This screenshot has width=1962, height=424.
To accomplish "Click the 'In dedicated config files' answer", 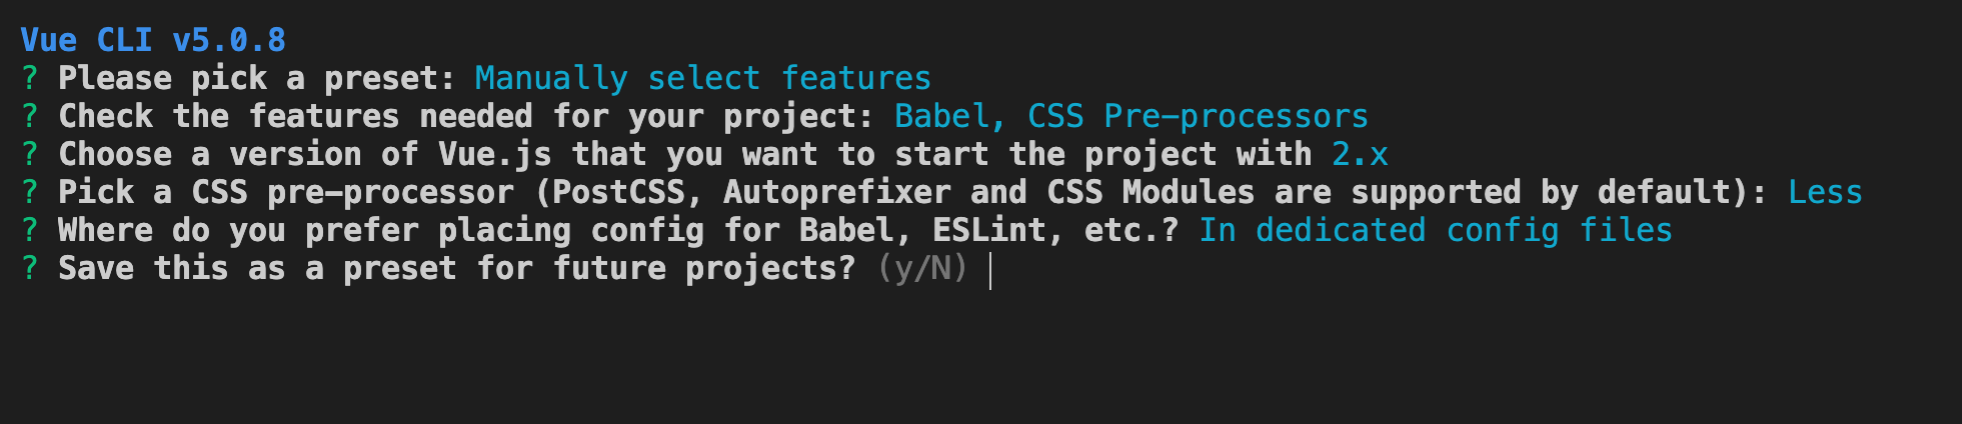I will (1436, 230).
